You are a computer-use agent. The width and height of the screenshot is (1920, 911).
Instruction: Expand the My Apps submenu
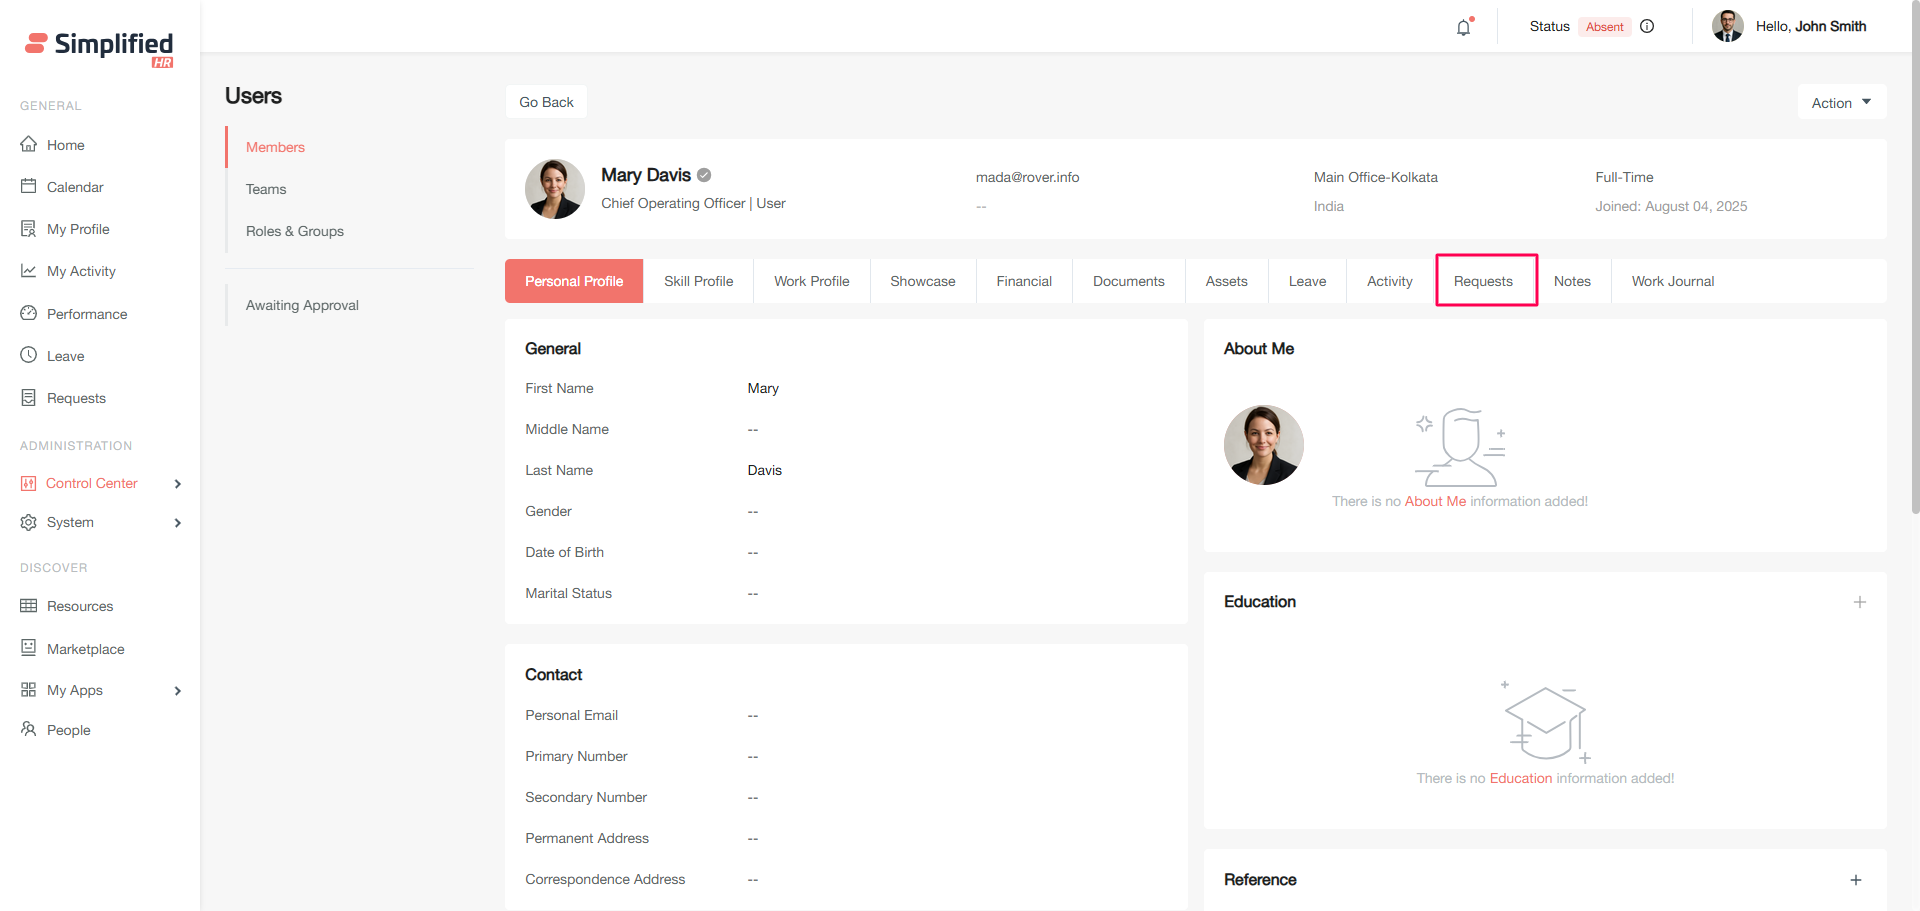178,691
